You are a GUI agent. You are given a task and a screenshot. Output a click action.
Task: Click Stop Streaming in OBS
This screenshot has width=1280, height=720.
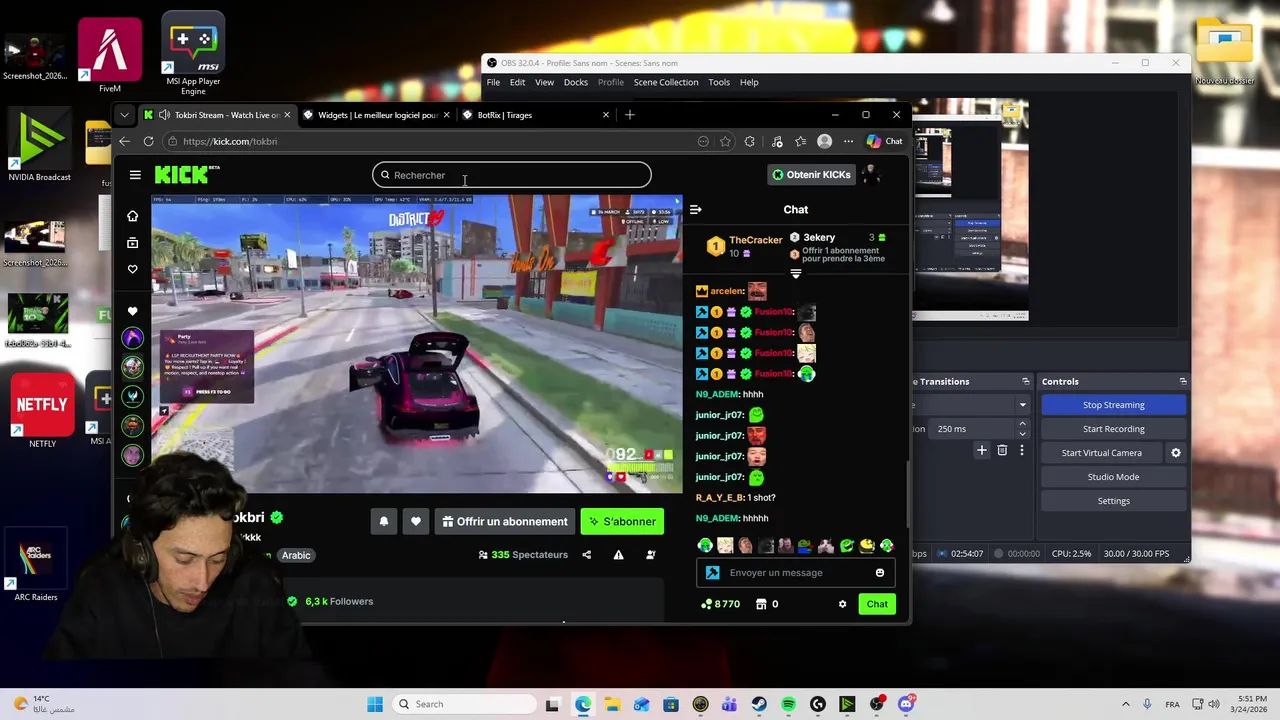(1113, 405)
